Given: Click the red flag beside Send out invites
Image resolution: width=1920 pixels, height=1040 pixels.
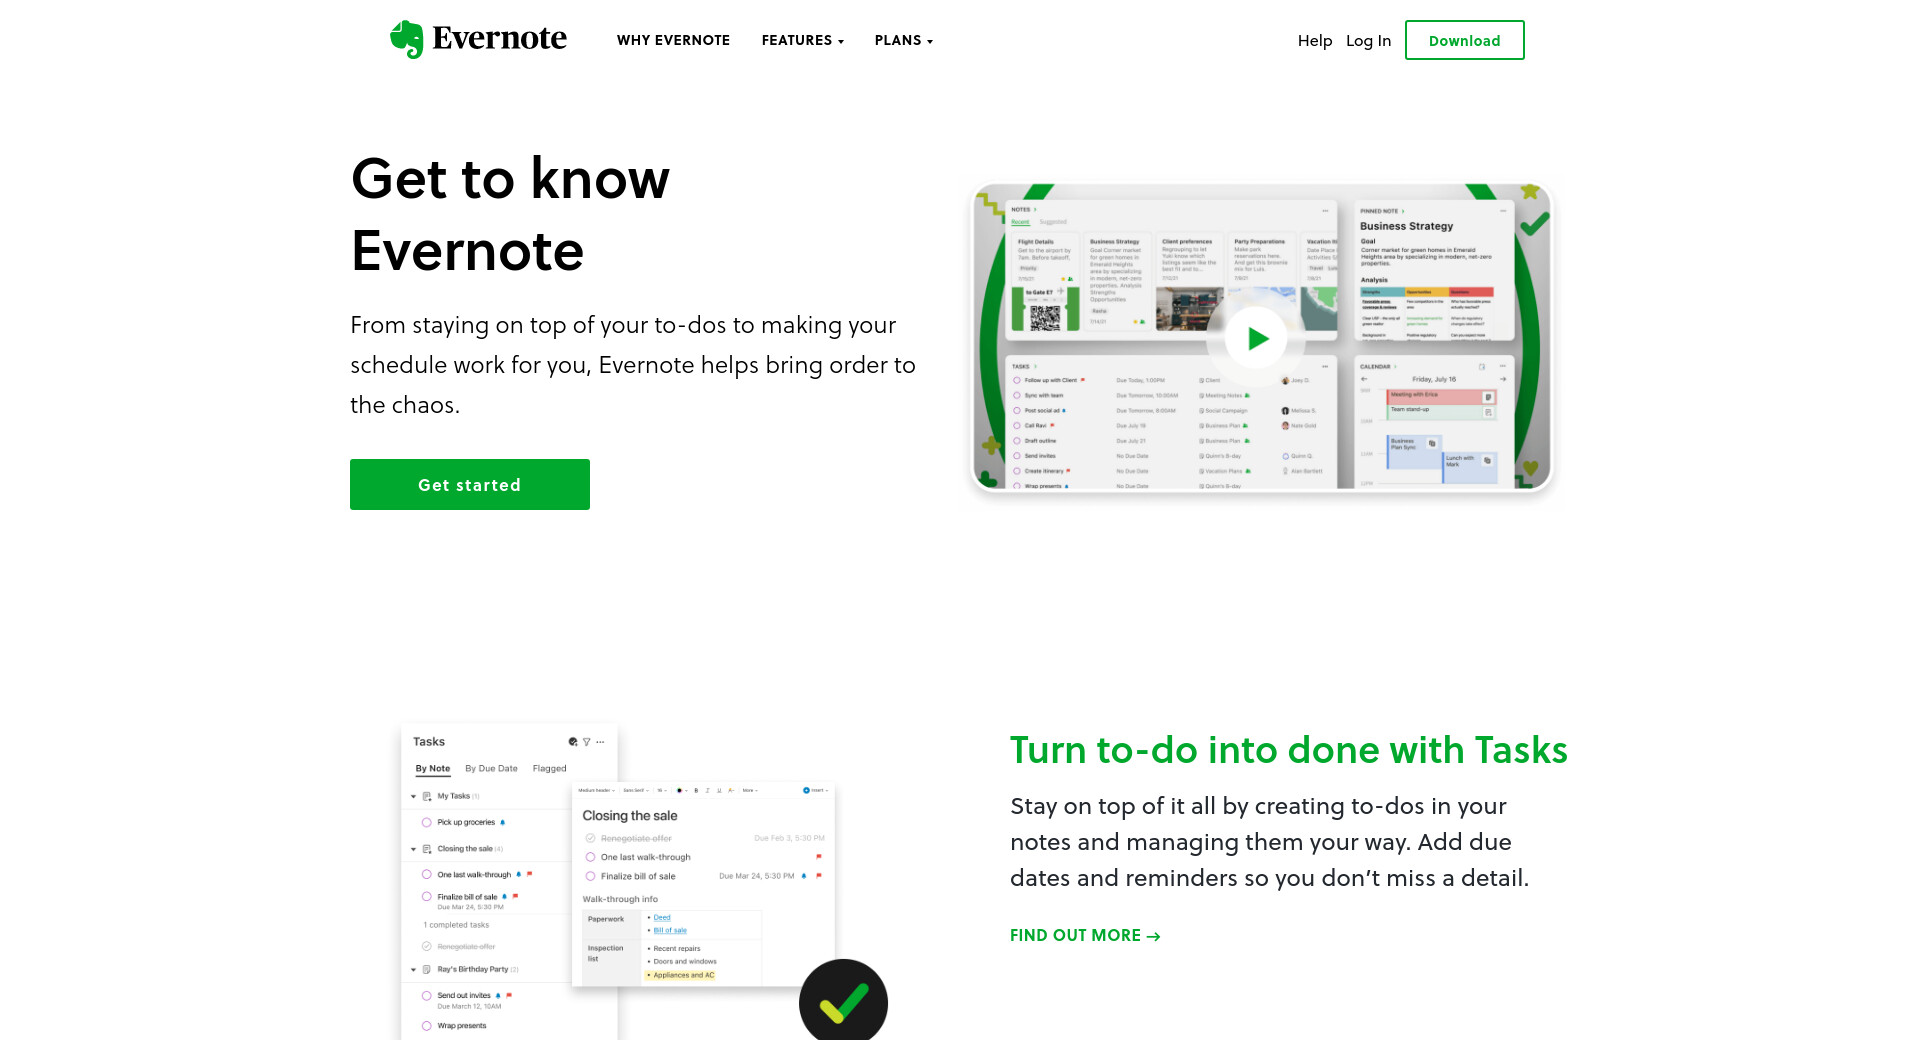Looking at the screenshot, I should coord(509,996).
